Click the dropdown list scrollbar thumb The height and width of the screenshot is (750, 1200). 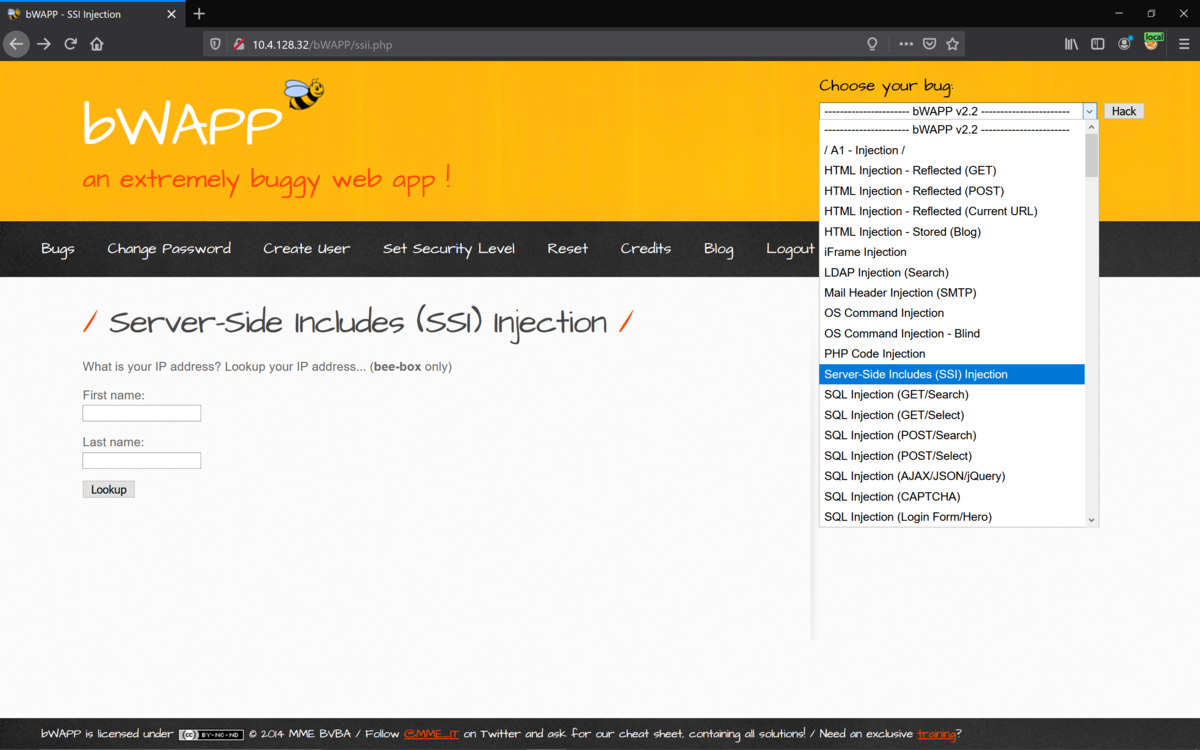[1092, 155]
